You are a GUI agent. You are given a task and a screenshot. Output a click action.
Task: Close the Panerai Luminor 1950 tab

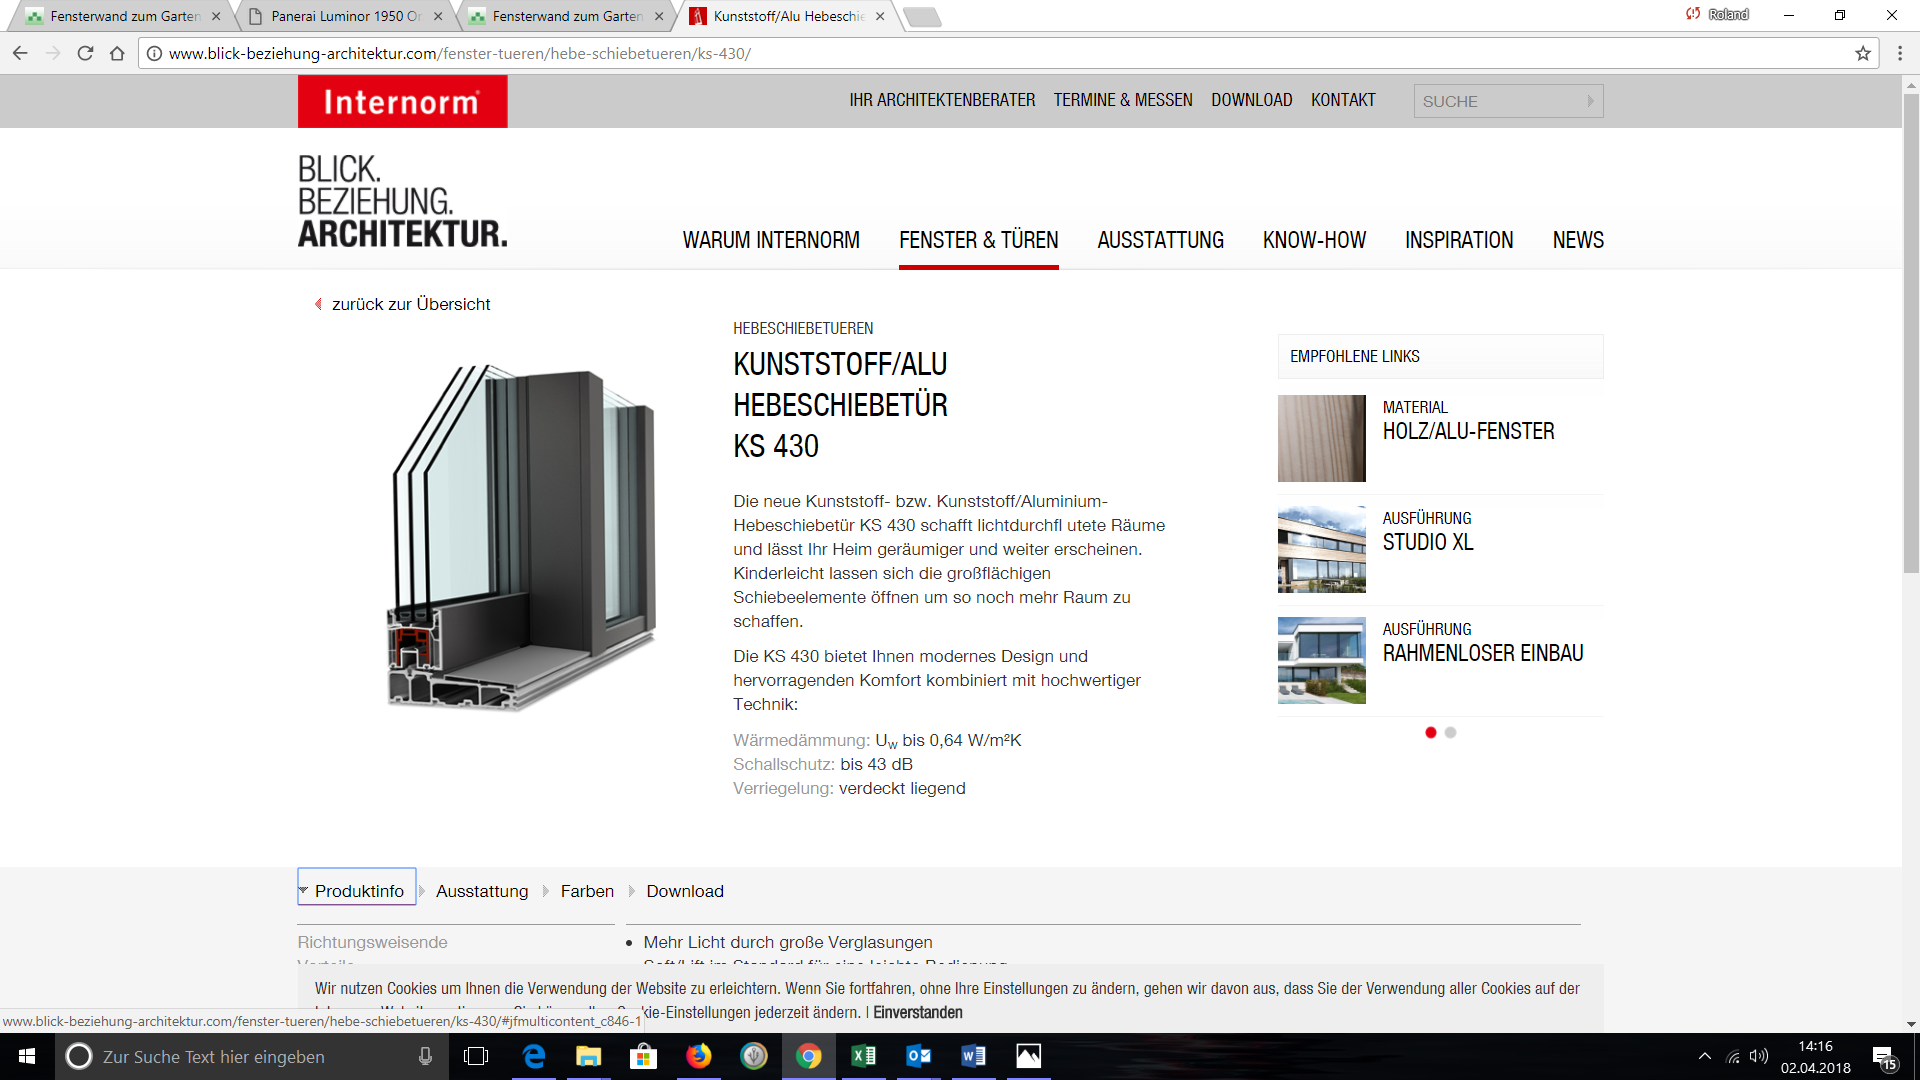pyautogui.click(x=438, y=16)
